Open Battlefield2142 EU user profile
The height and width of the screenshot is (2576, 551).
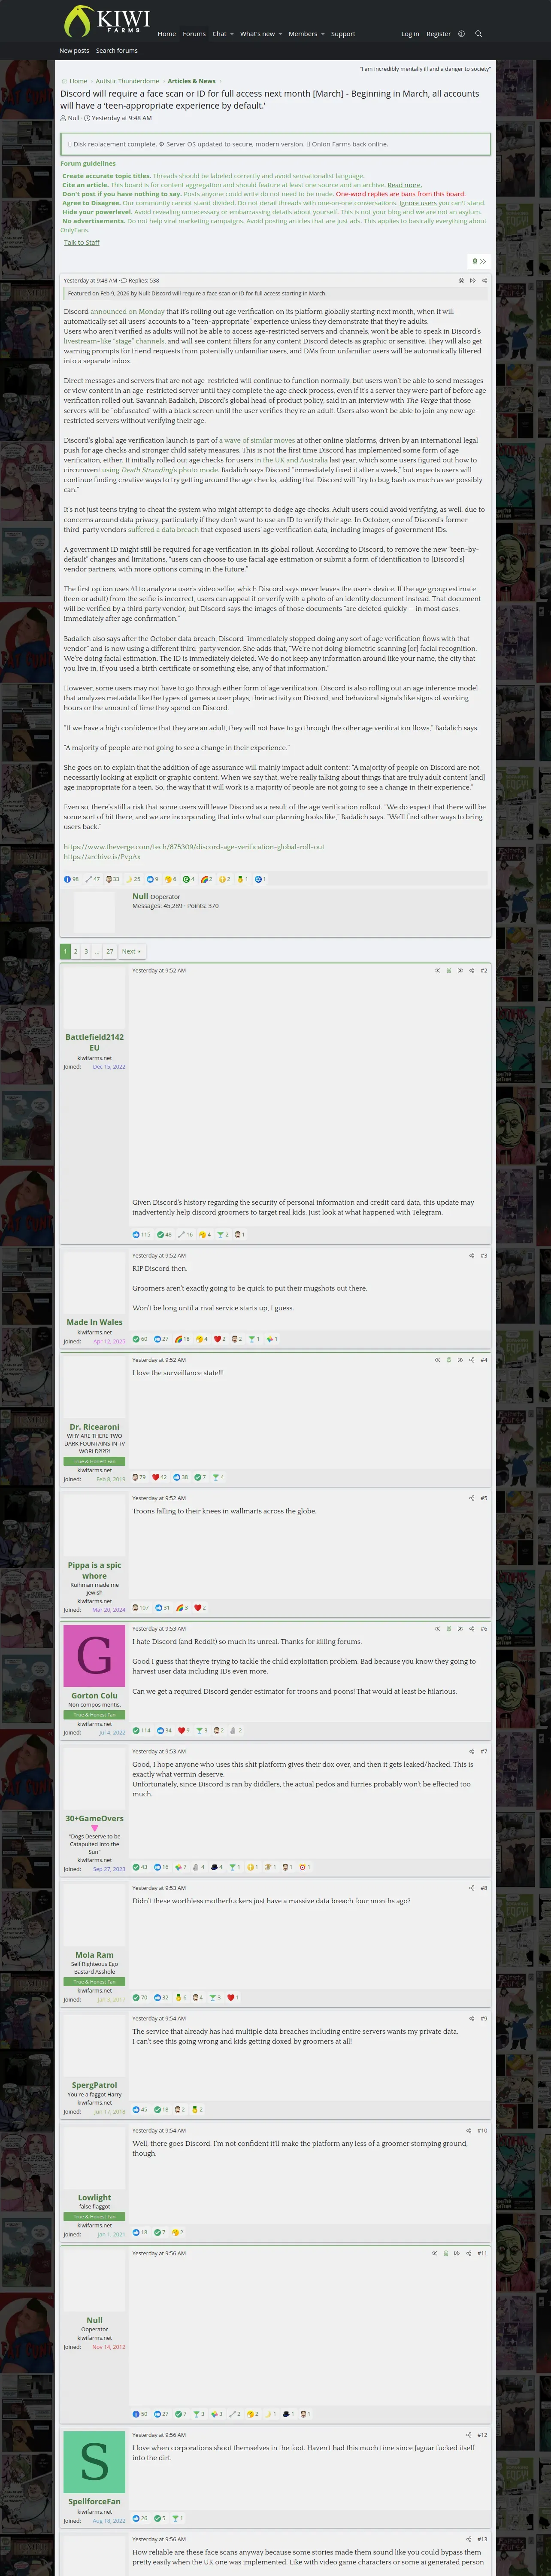tap(95, 1042)
